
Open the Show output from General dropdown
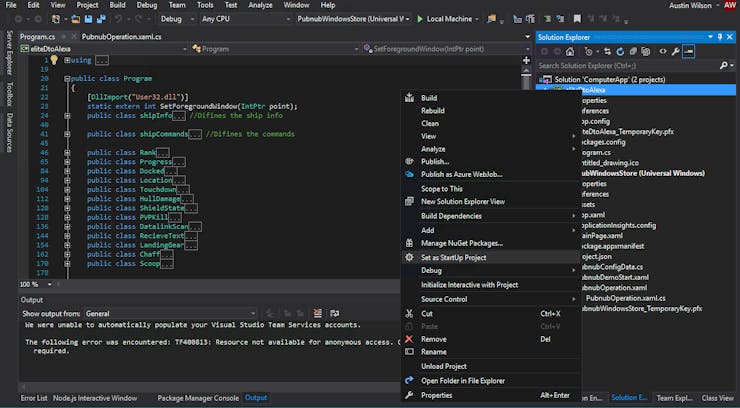(x=170, y=313)
